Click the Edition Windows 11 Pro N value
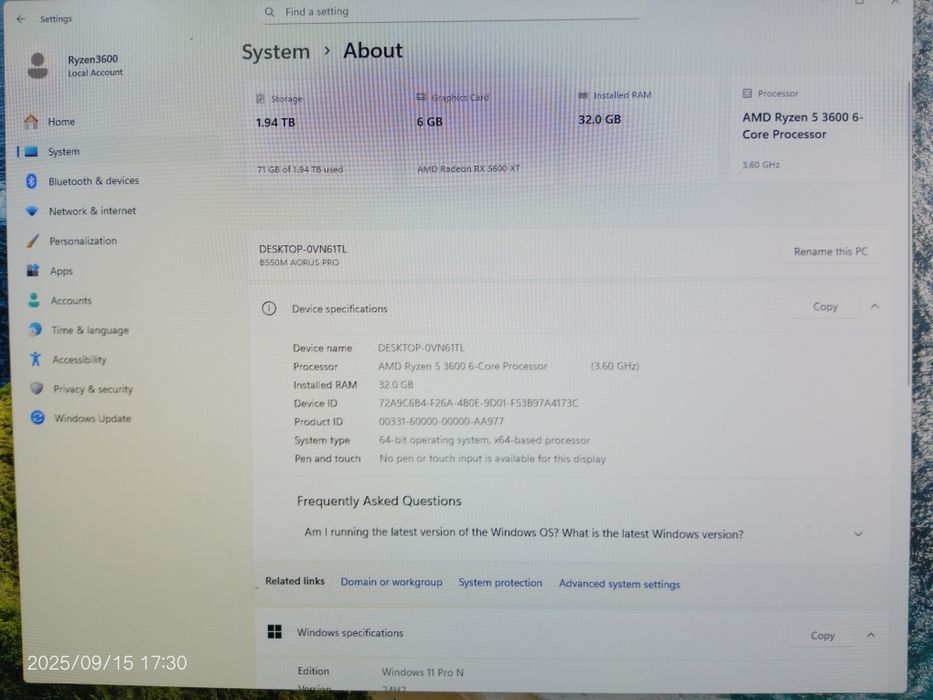This screenshot has height=700, width=933. tap(422, 672)
